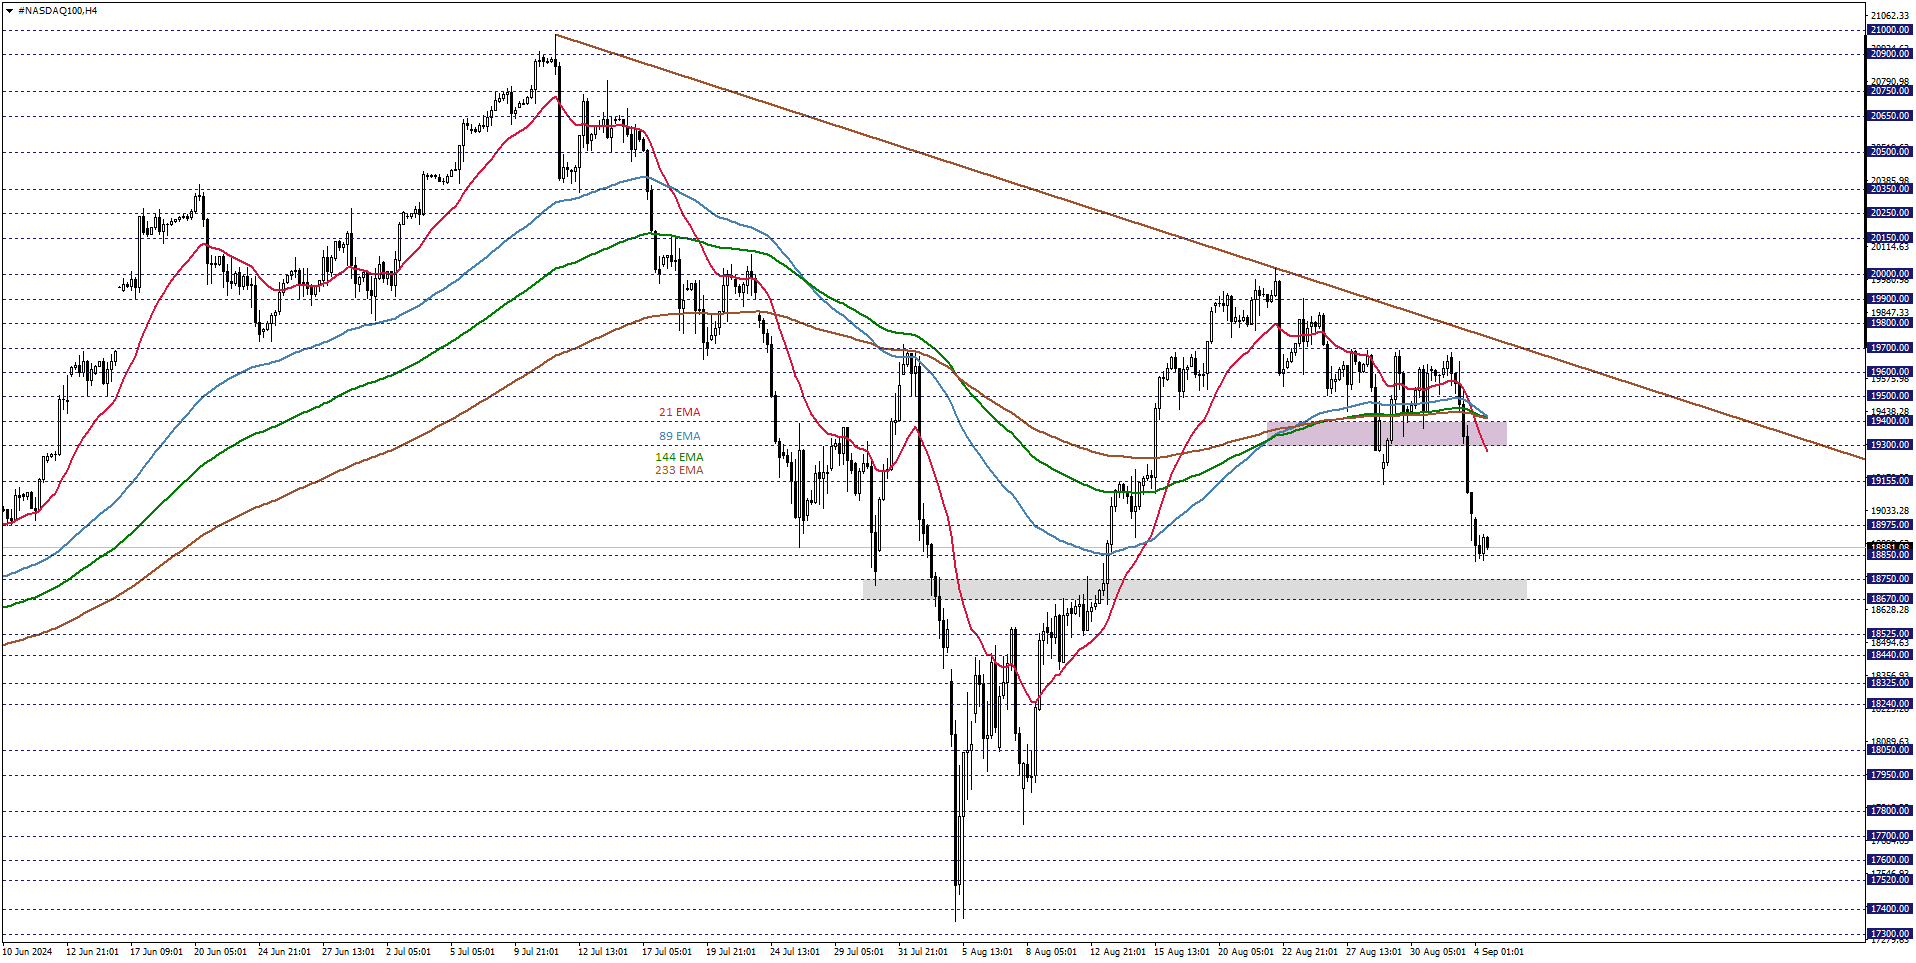Click the 19400.00 price level label

point(1890,421)
